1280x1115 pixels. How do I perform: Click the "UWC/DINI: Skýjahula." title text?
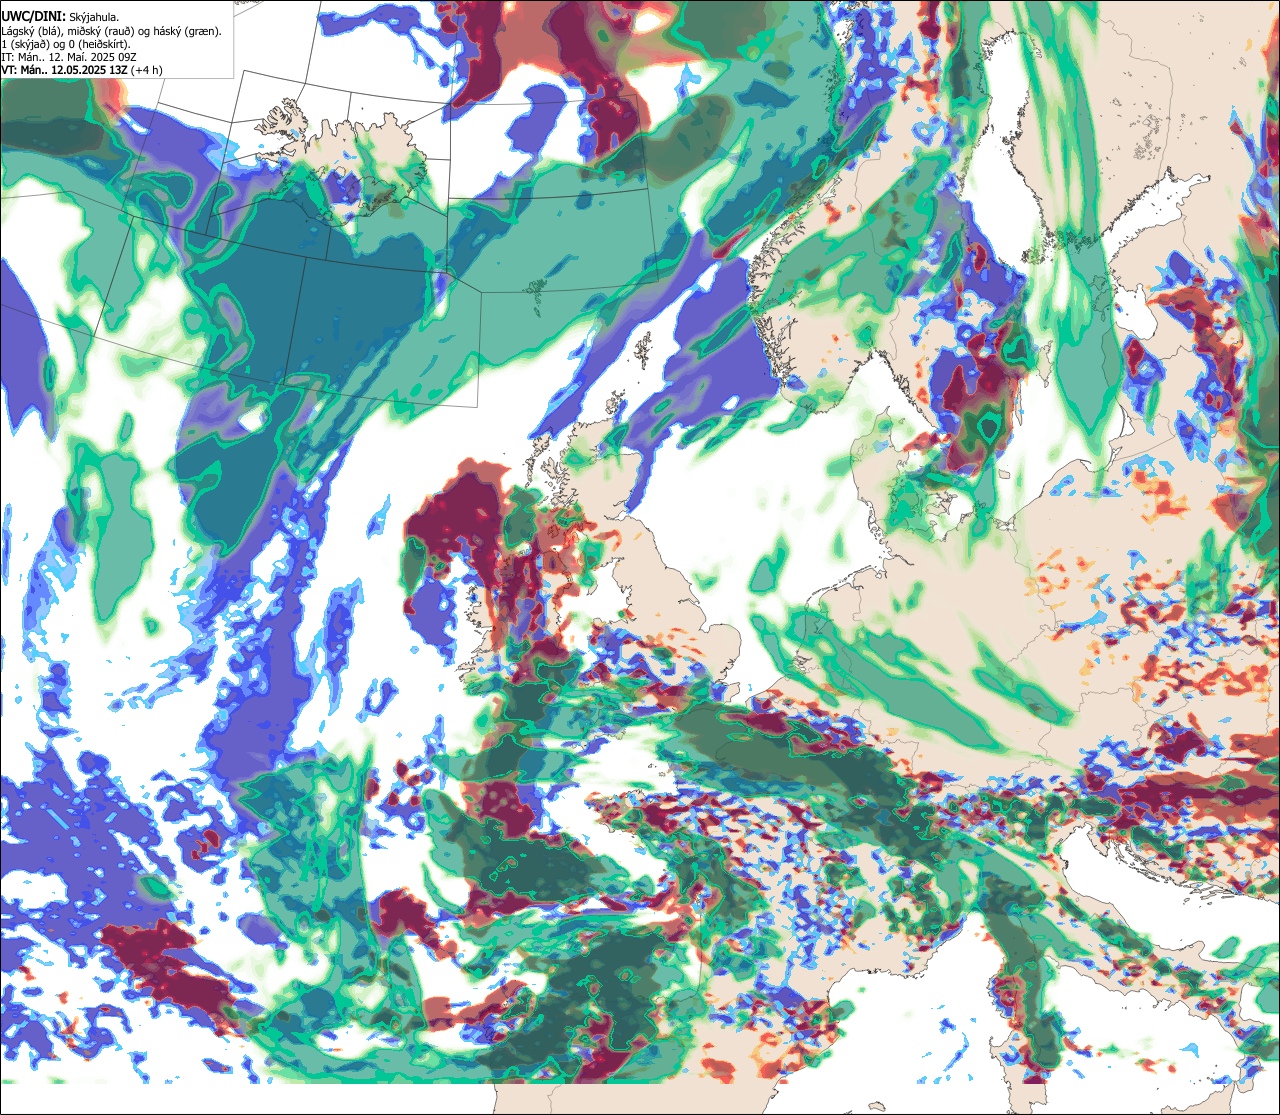[x=61, y=17]
